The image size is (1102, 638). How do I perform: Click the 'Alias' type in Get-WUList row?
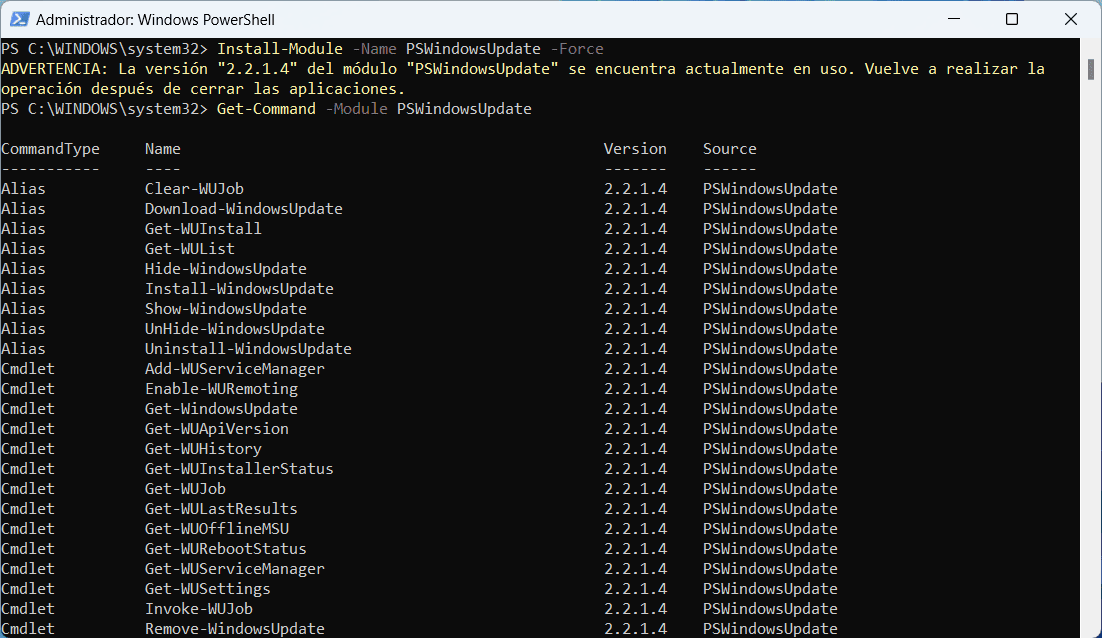pyautogui.click(x=23, y=249)
